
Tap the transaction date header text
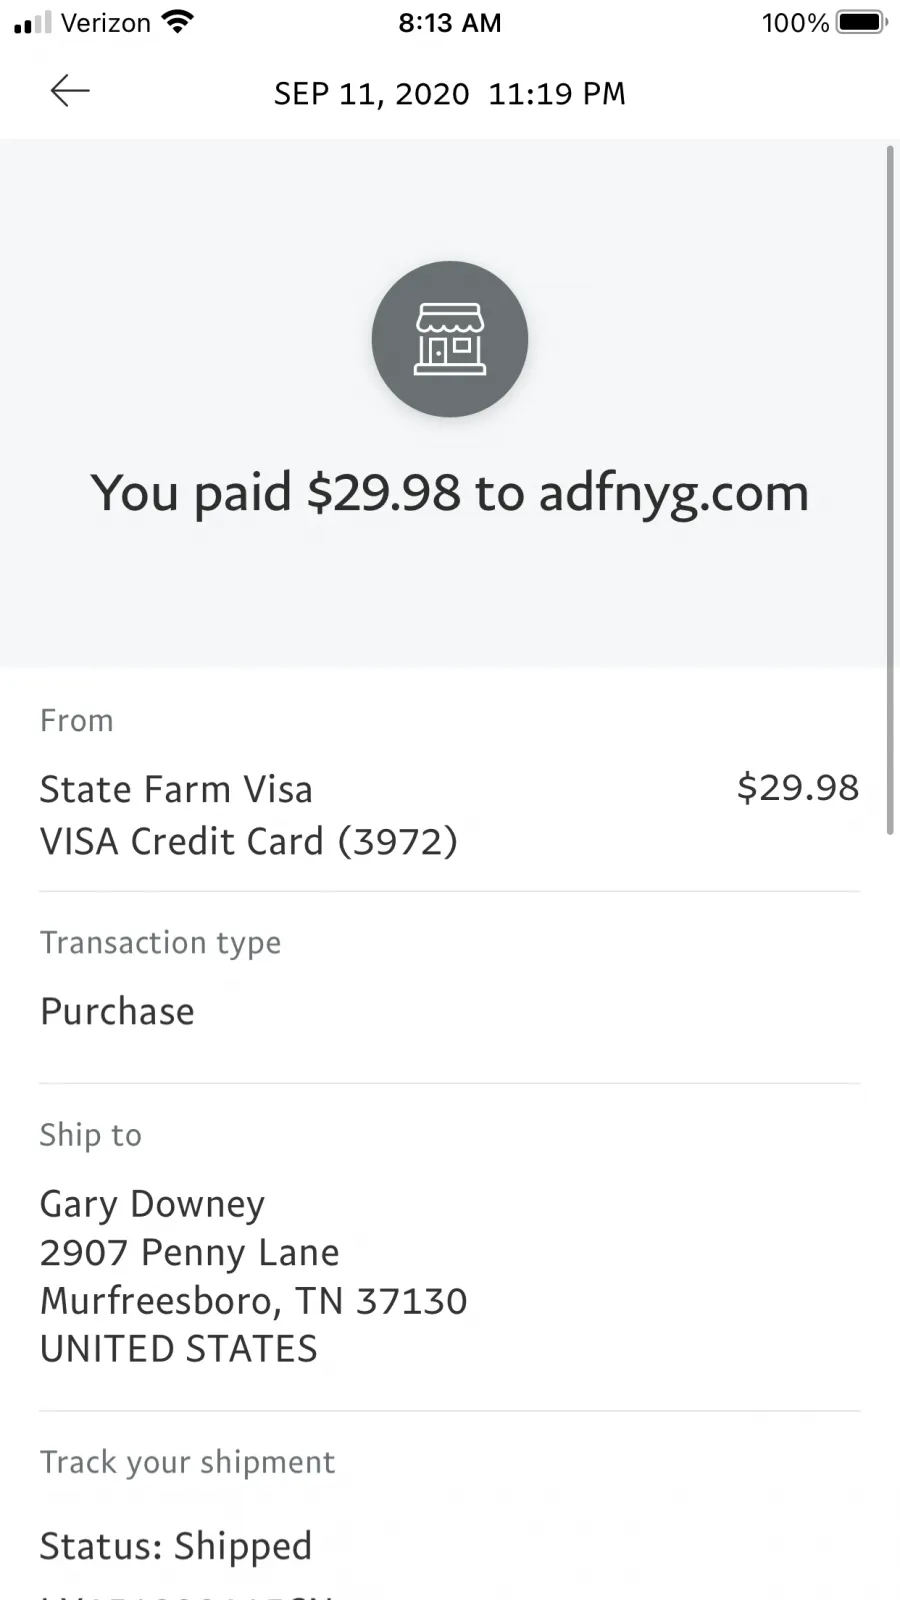[x=450, y=94]
